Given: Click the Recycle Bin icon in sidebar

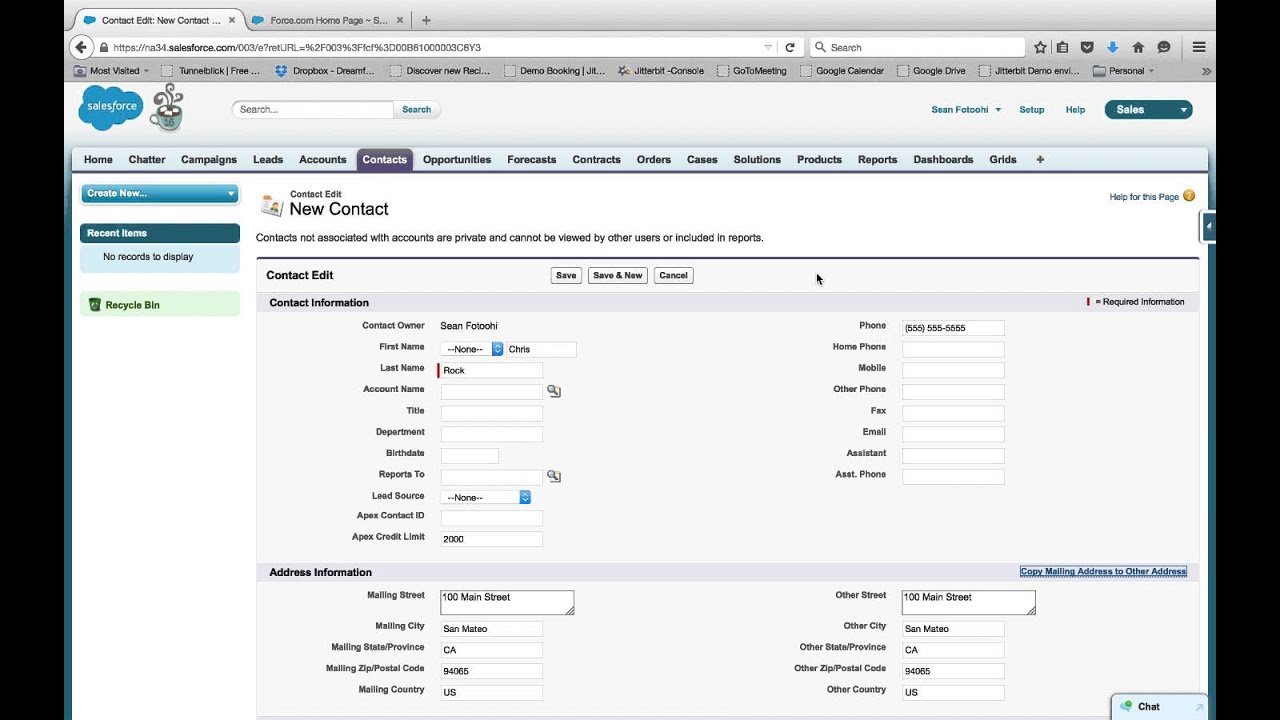Looking at the screenshot, I should (x=95, y=305).
